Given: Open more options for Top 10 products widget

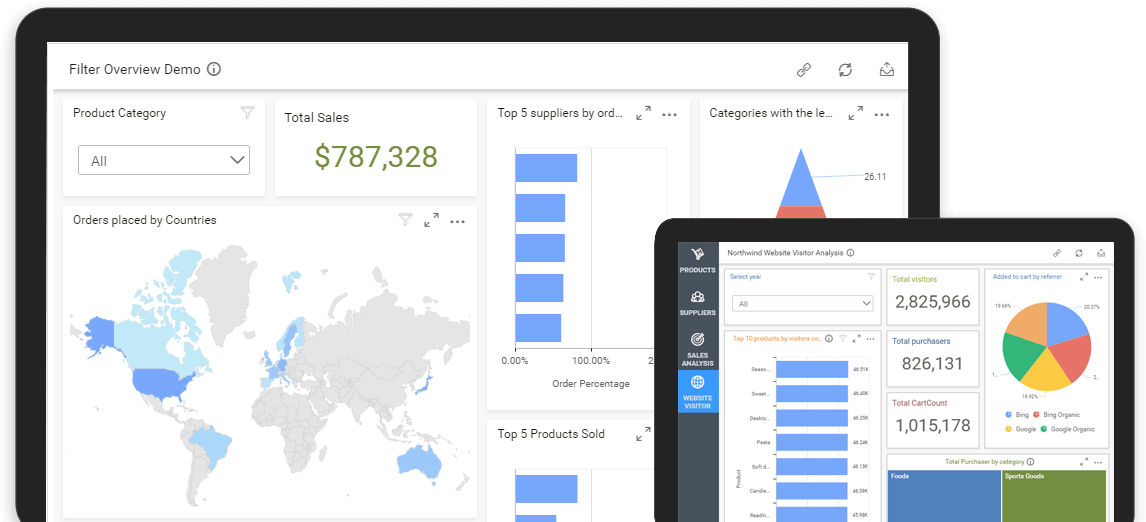Looking at the screenshot, I should point(870,338).
